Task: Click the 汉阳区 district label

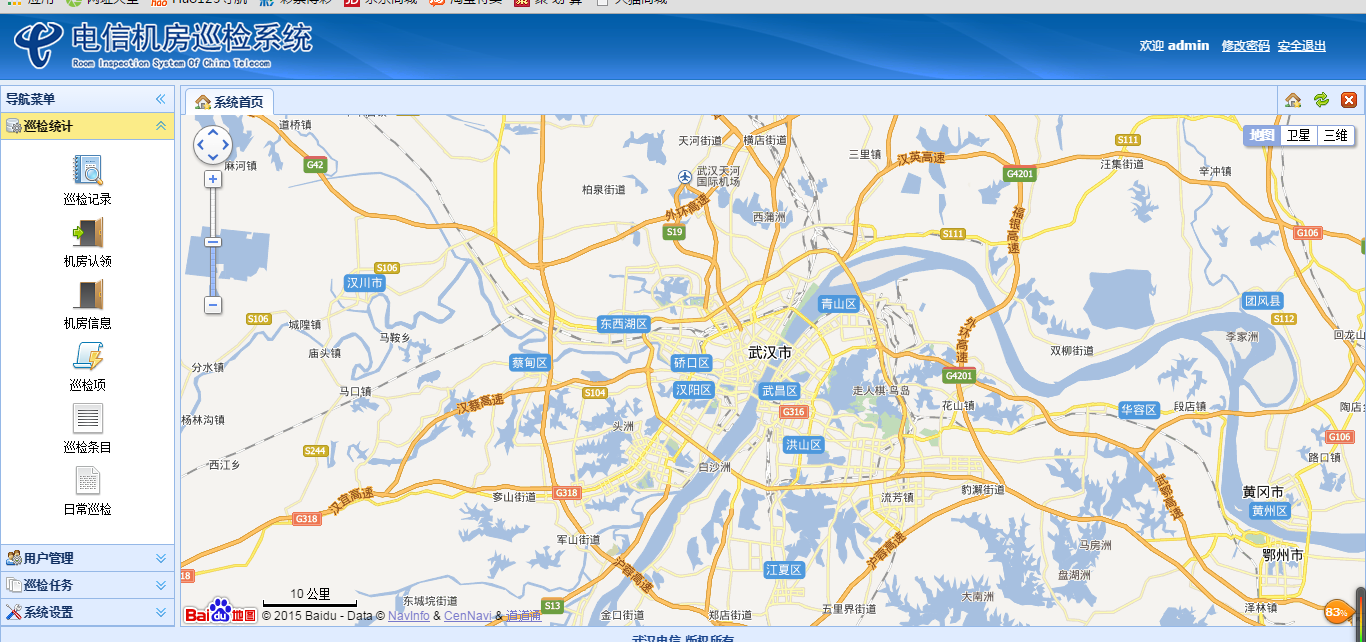Action: (692, 390)
